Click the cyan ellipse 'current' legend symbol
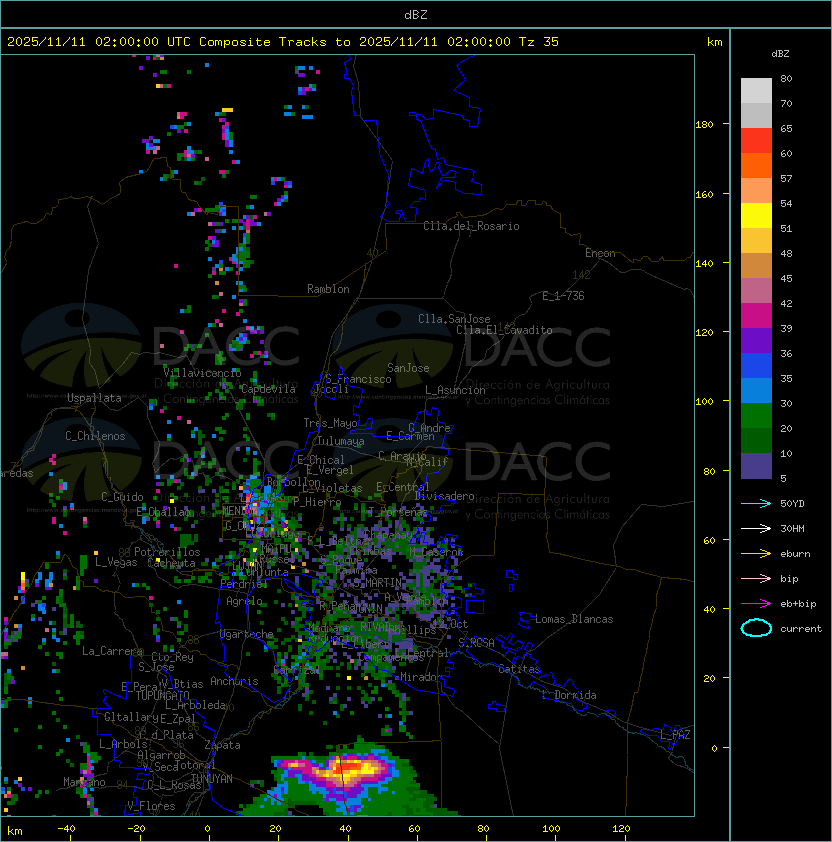The image size is (832, 842). click(756, 628)
